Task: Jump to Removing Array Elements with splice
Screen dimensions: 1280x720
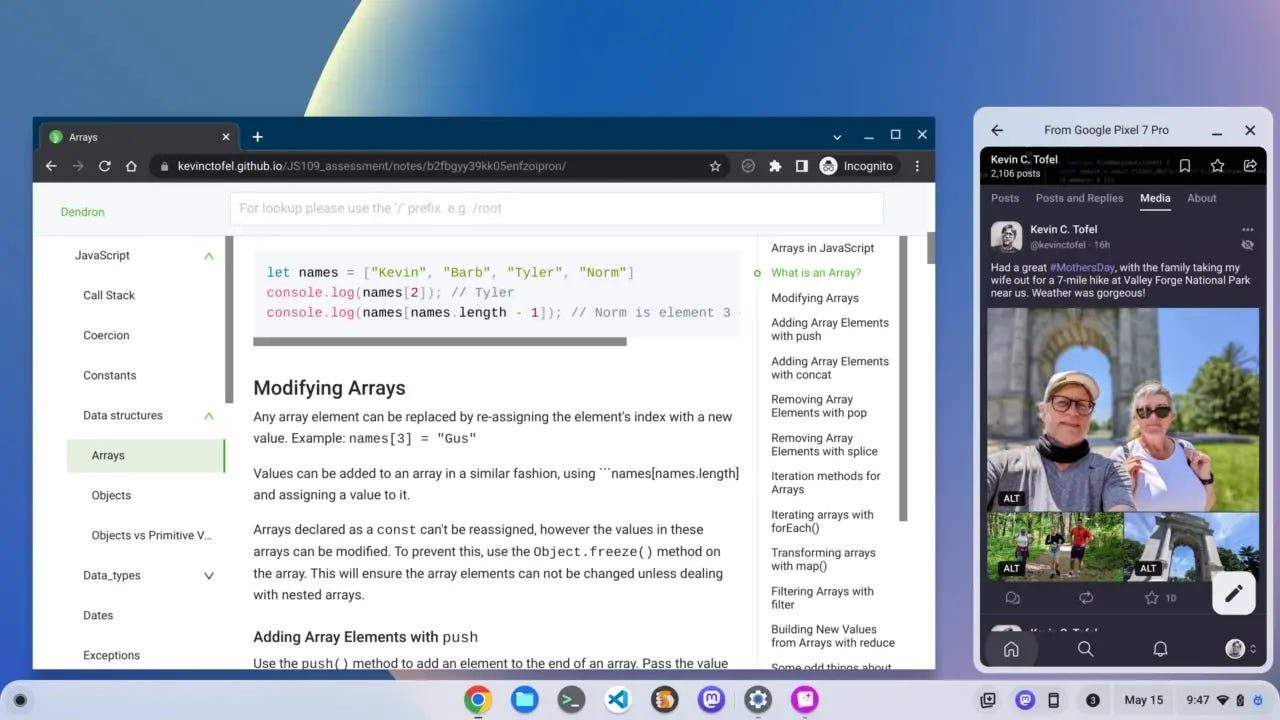Action: click(x=824, y=444)
